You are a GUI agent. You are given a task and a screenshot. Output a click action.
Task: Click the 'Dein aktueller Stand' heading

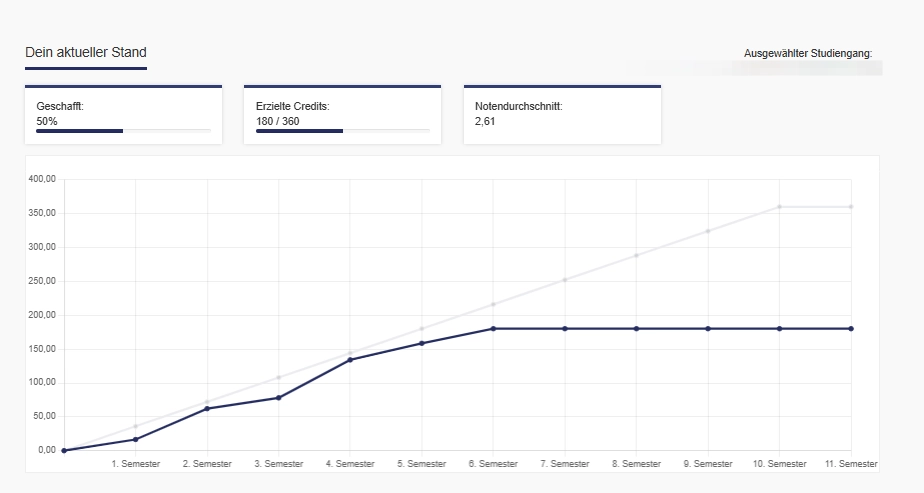(x=85, y=52)
